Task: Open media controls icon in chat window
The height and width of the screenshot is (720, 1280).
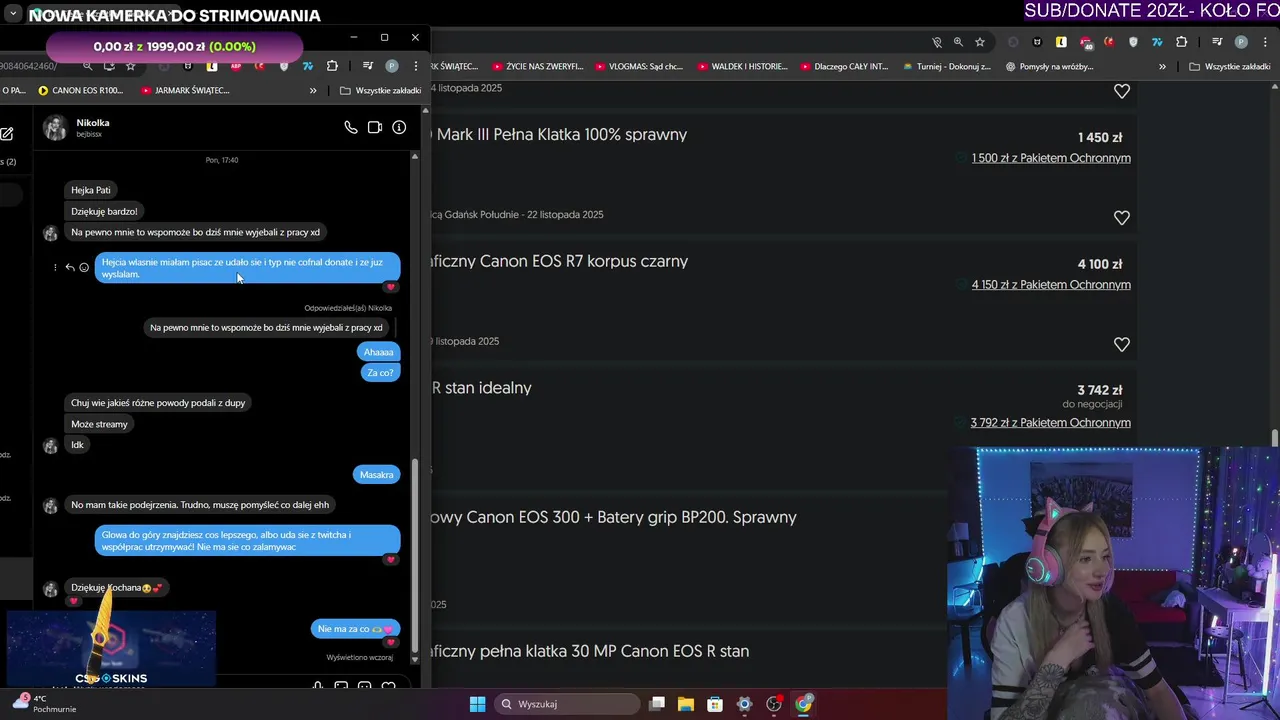Action: [368, 66]
